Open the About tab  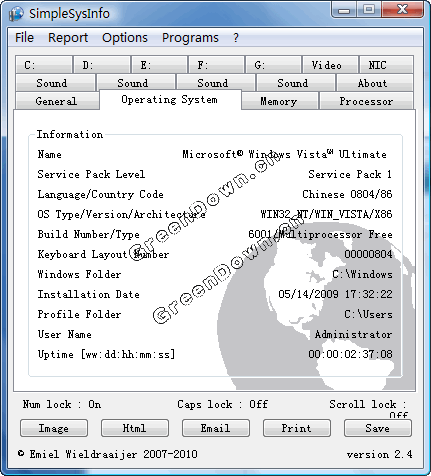click(x=375, y=83)
